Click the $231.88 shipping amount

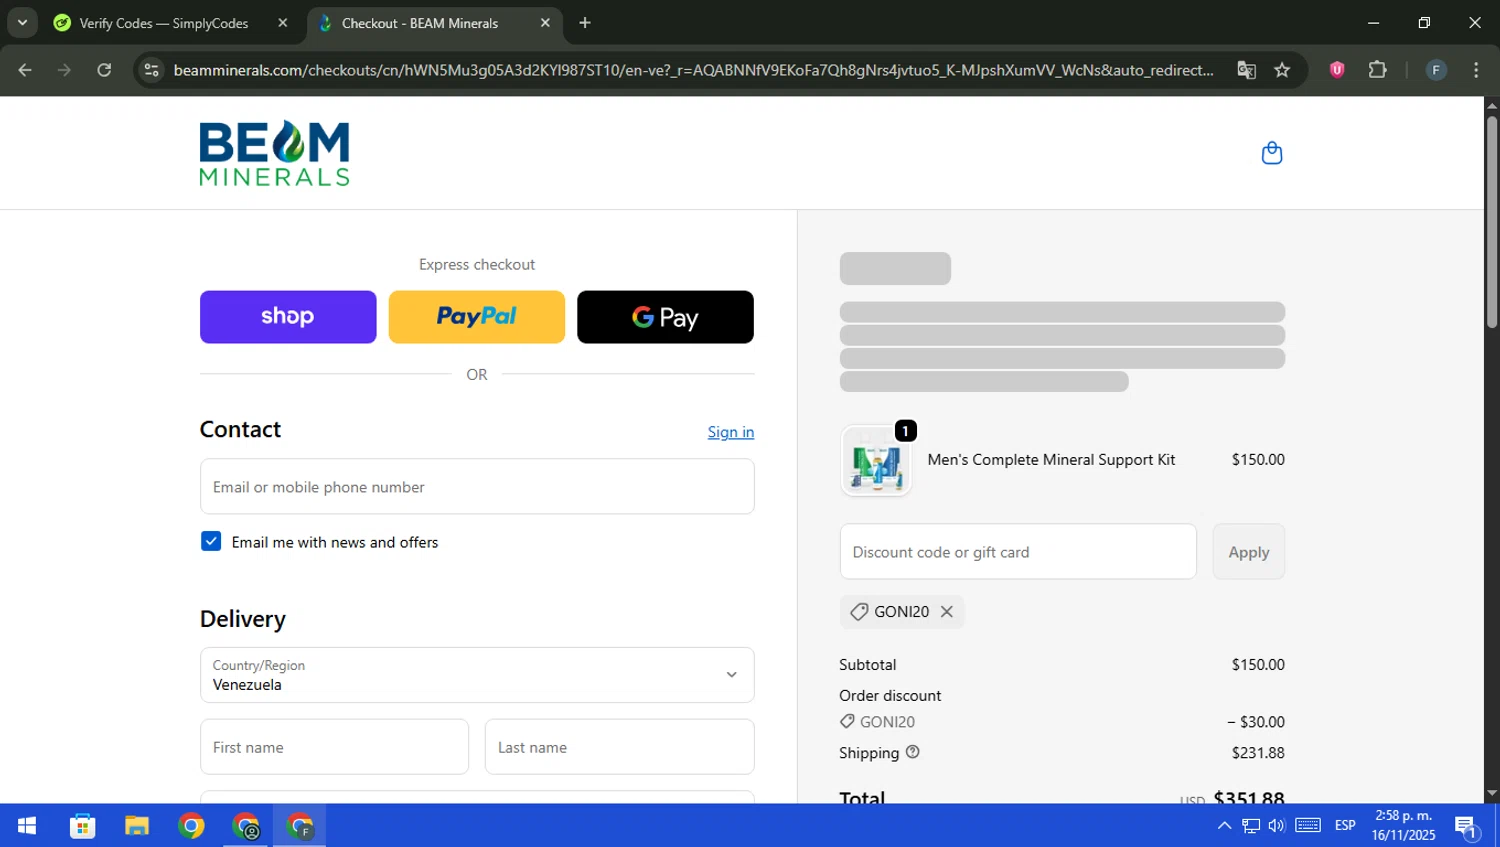[x=1258, y=753]
